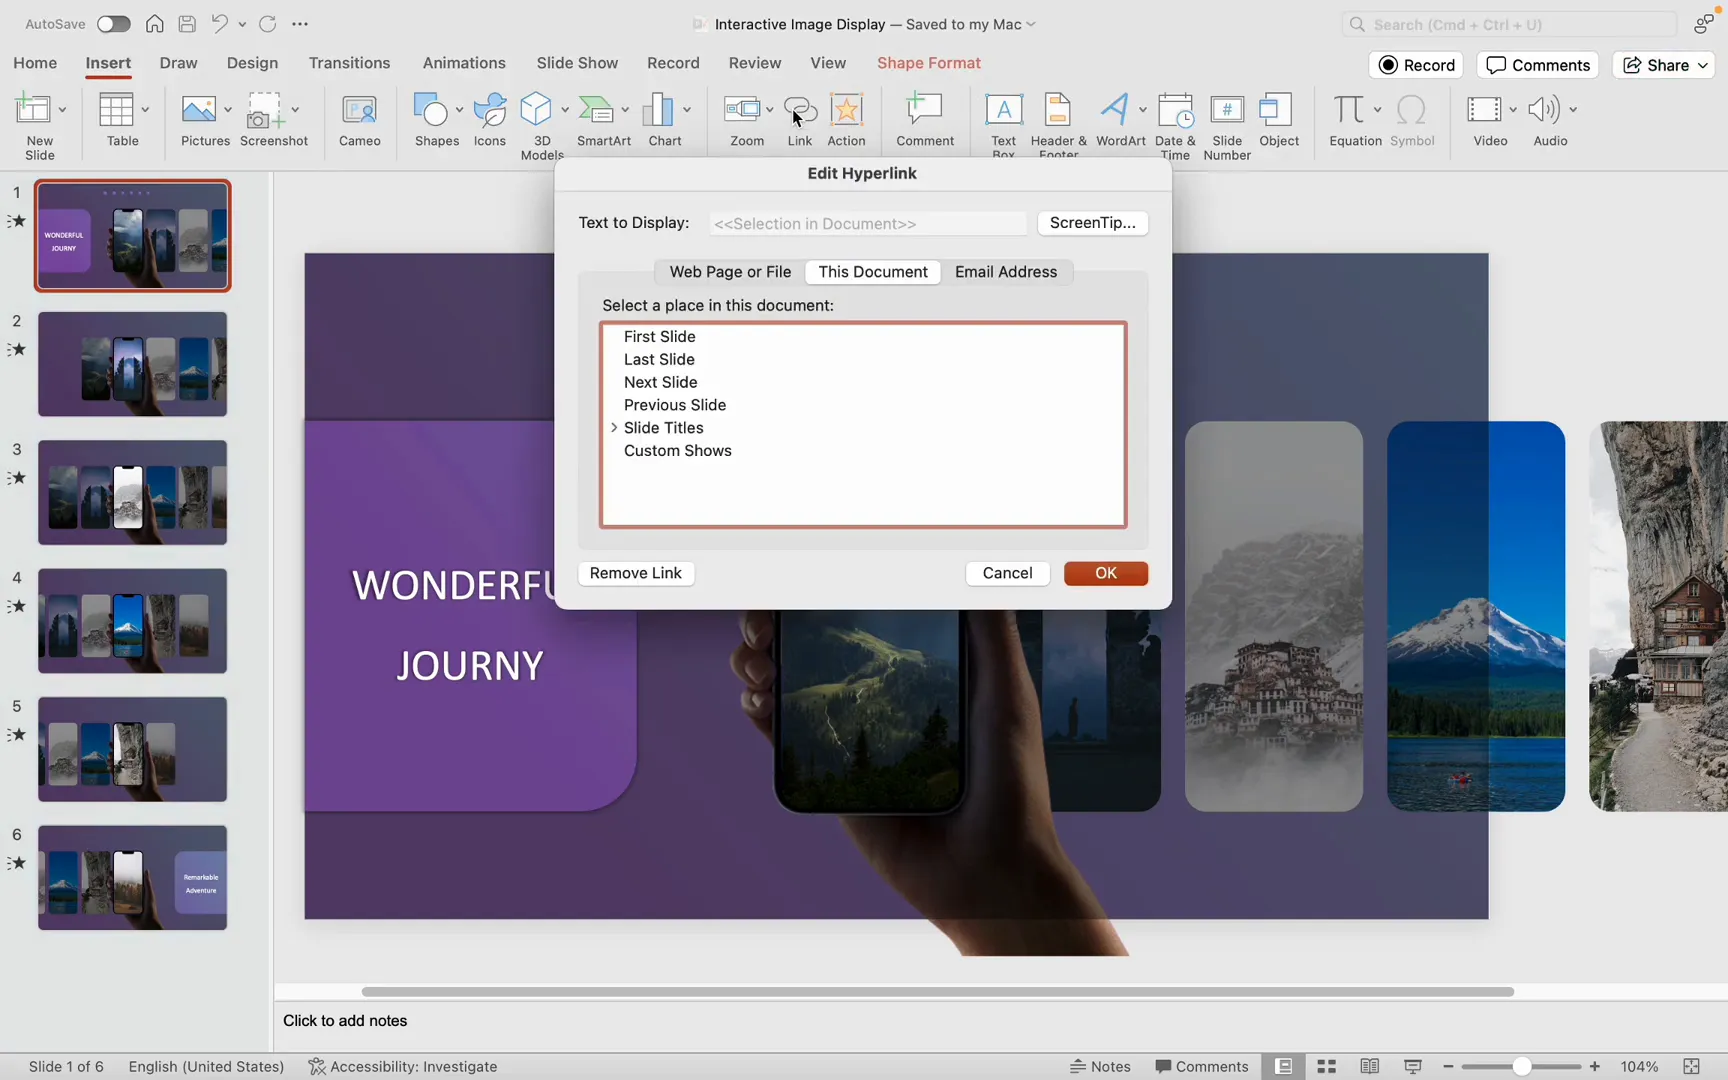Click the Object icon

1276,110
